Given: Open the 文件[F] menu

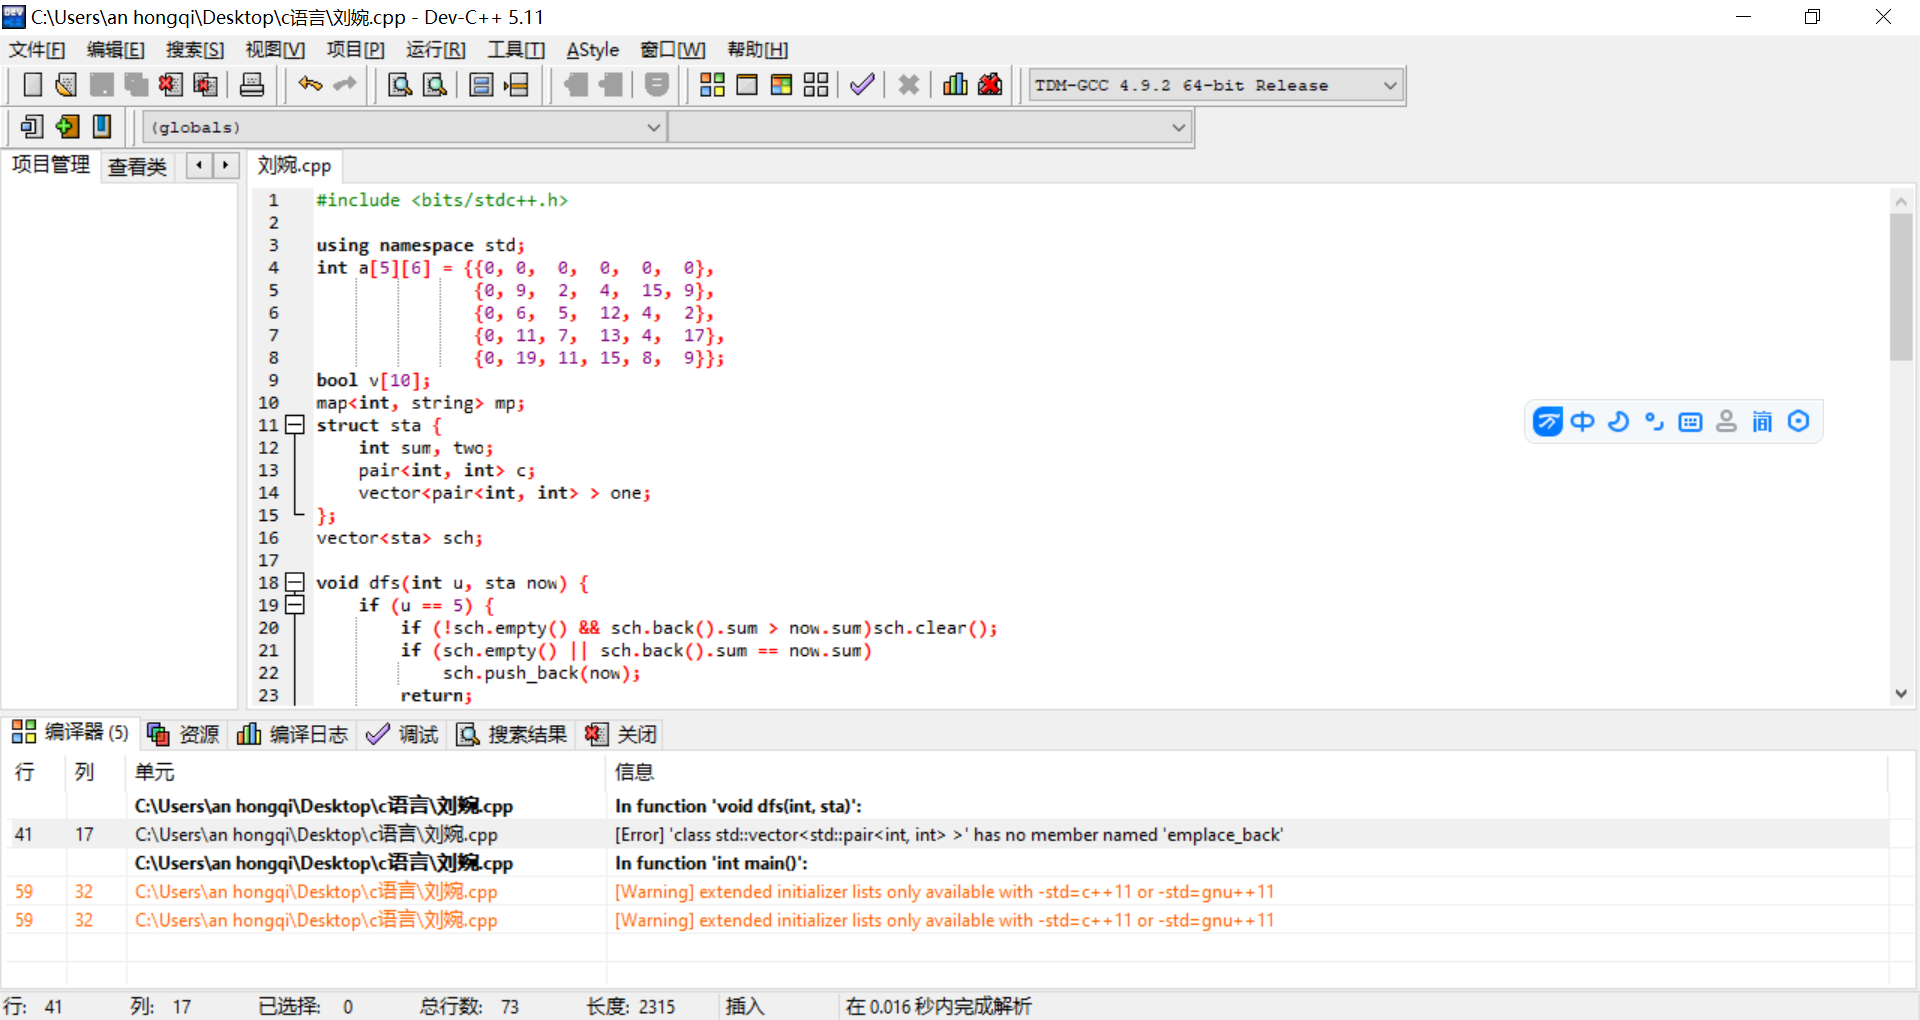Looking at the screenshot, I should coord(37,50).
